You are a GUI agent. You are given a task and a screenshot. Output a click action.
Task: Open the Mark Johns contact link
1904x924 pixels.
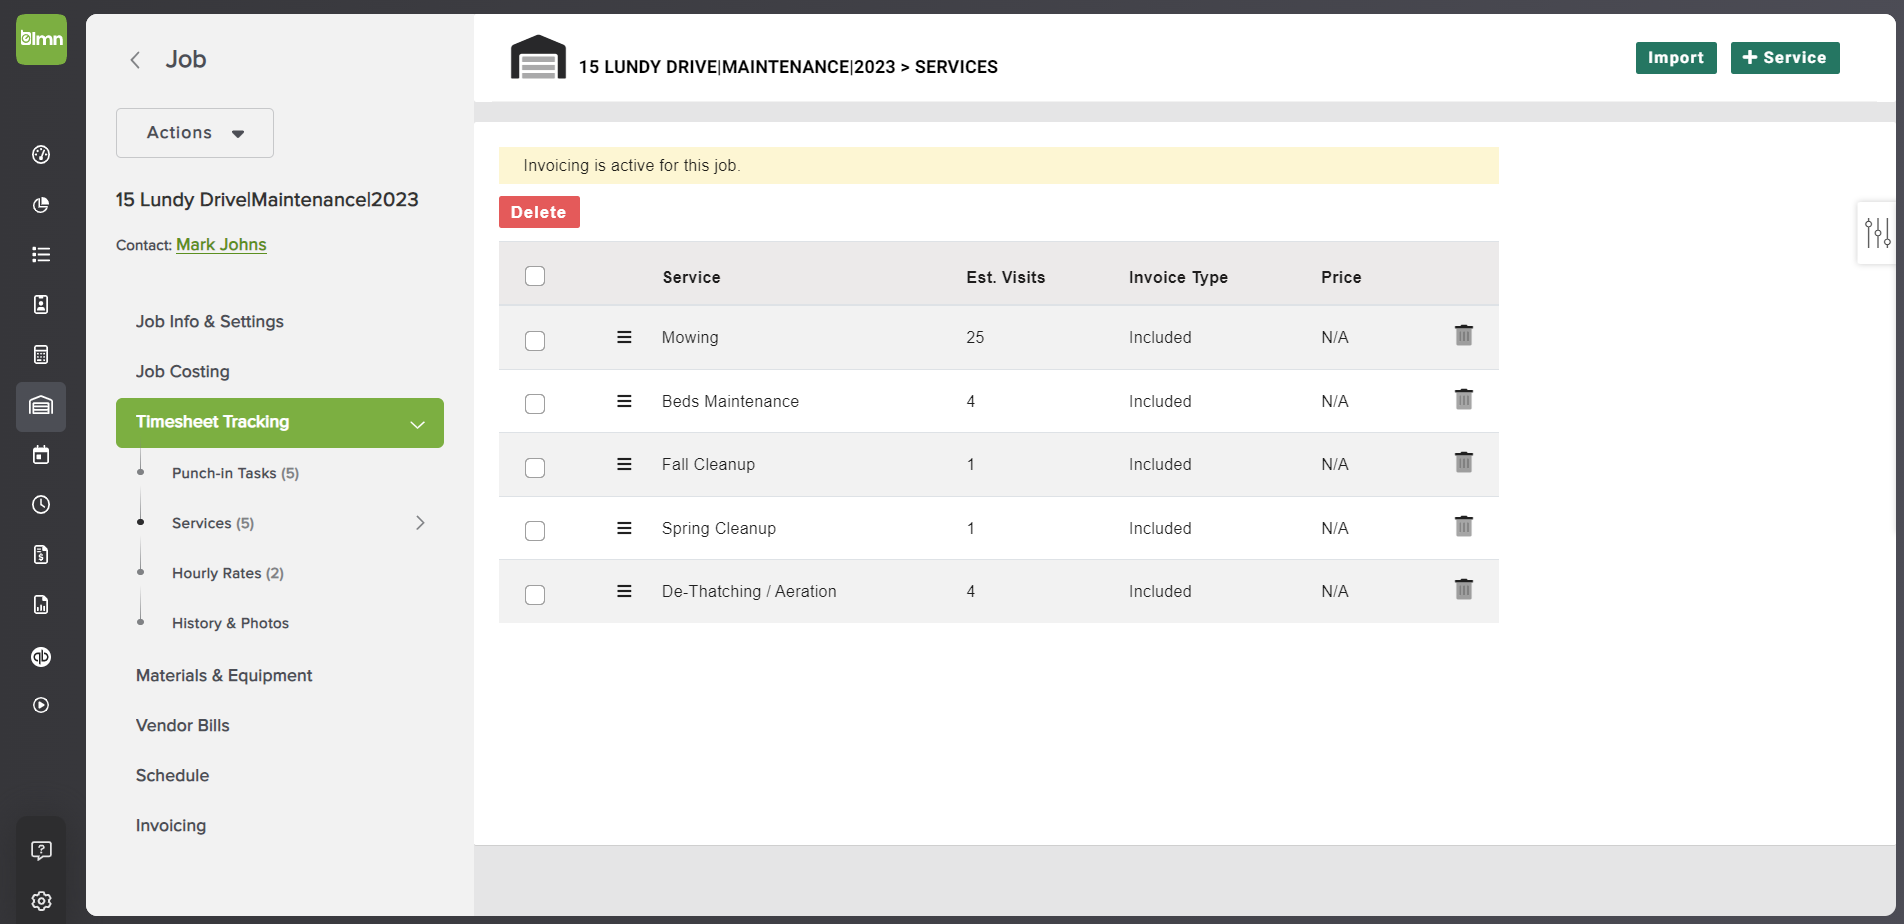pos(221,245)
